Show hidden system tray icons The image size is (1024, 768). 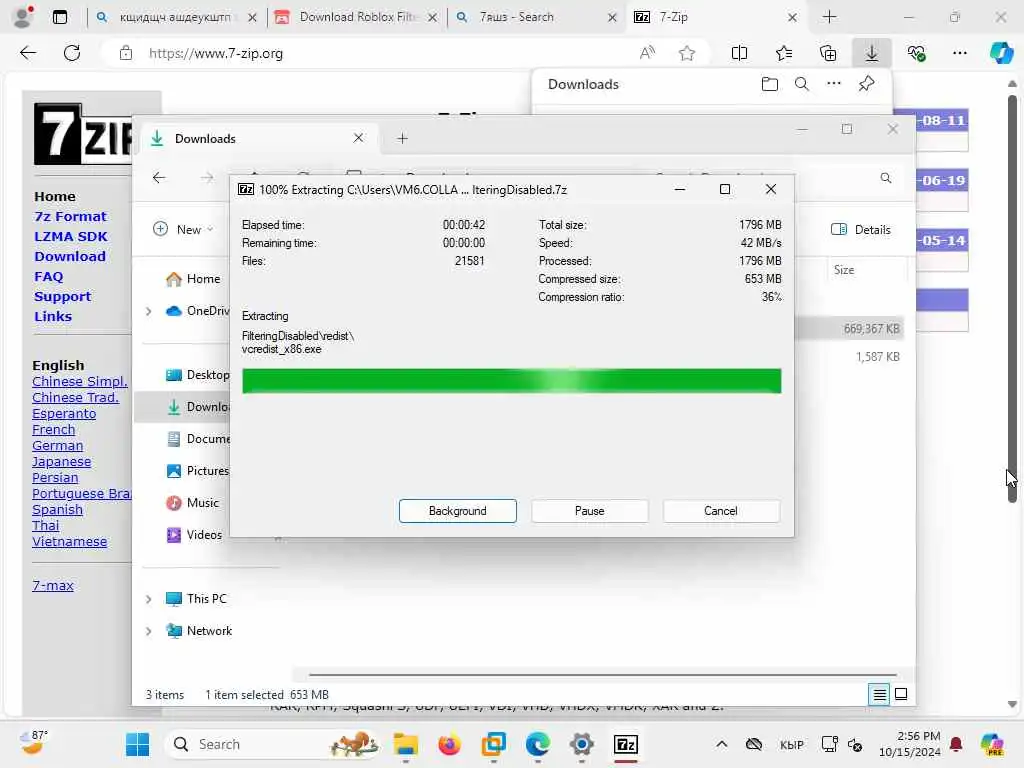coord(721,744)
